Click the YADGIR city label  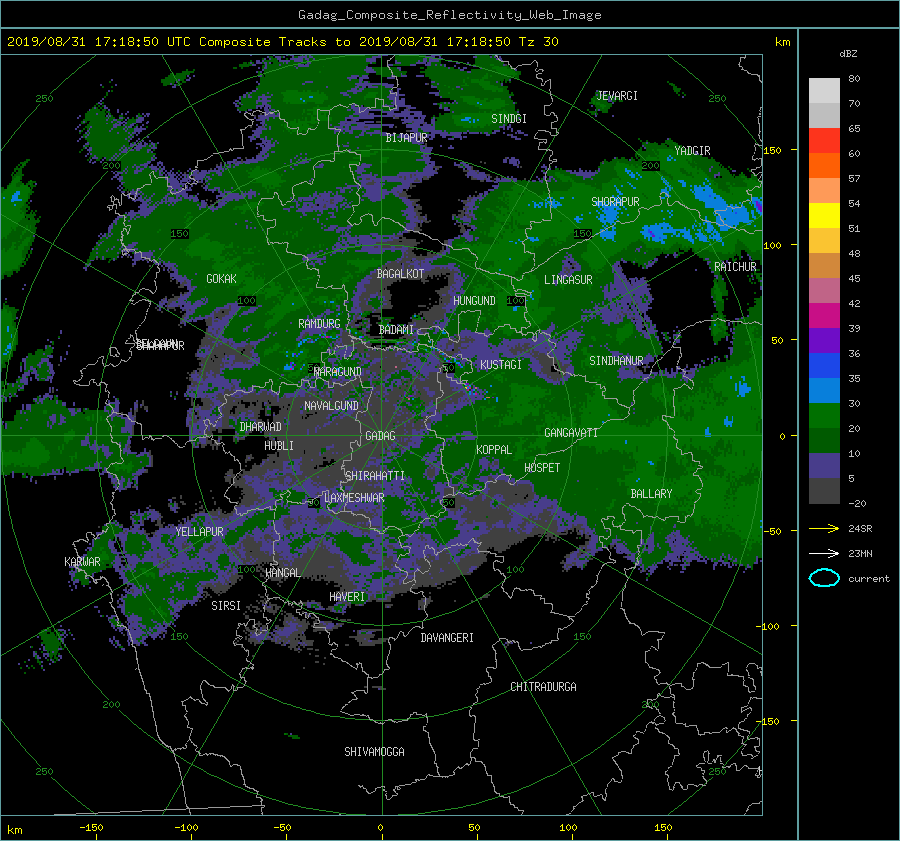tap(692, 150)
